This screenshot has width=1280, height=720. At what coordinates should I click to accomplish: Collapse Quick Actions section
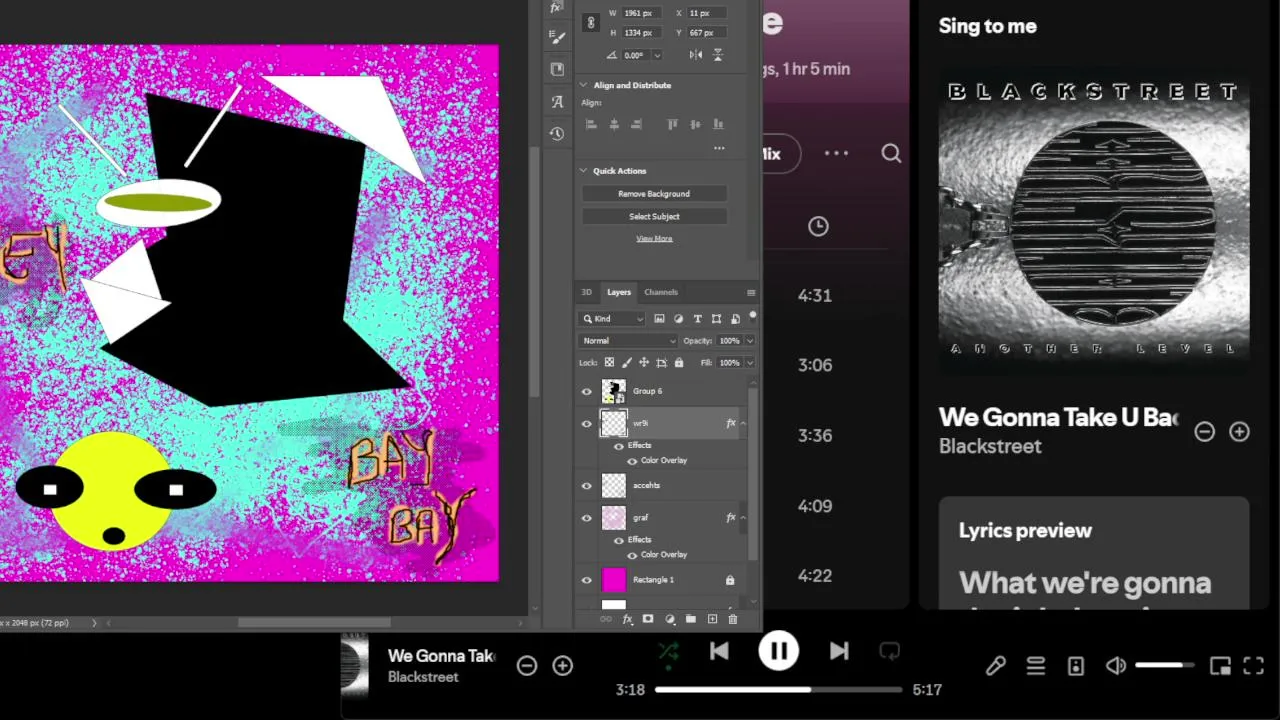pyautogui.click(x=583, y=171)
